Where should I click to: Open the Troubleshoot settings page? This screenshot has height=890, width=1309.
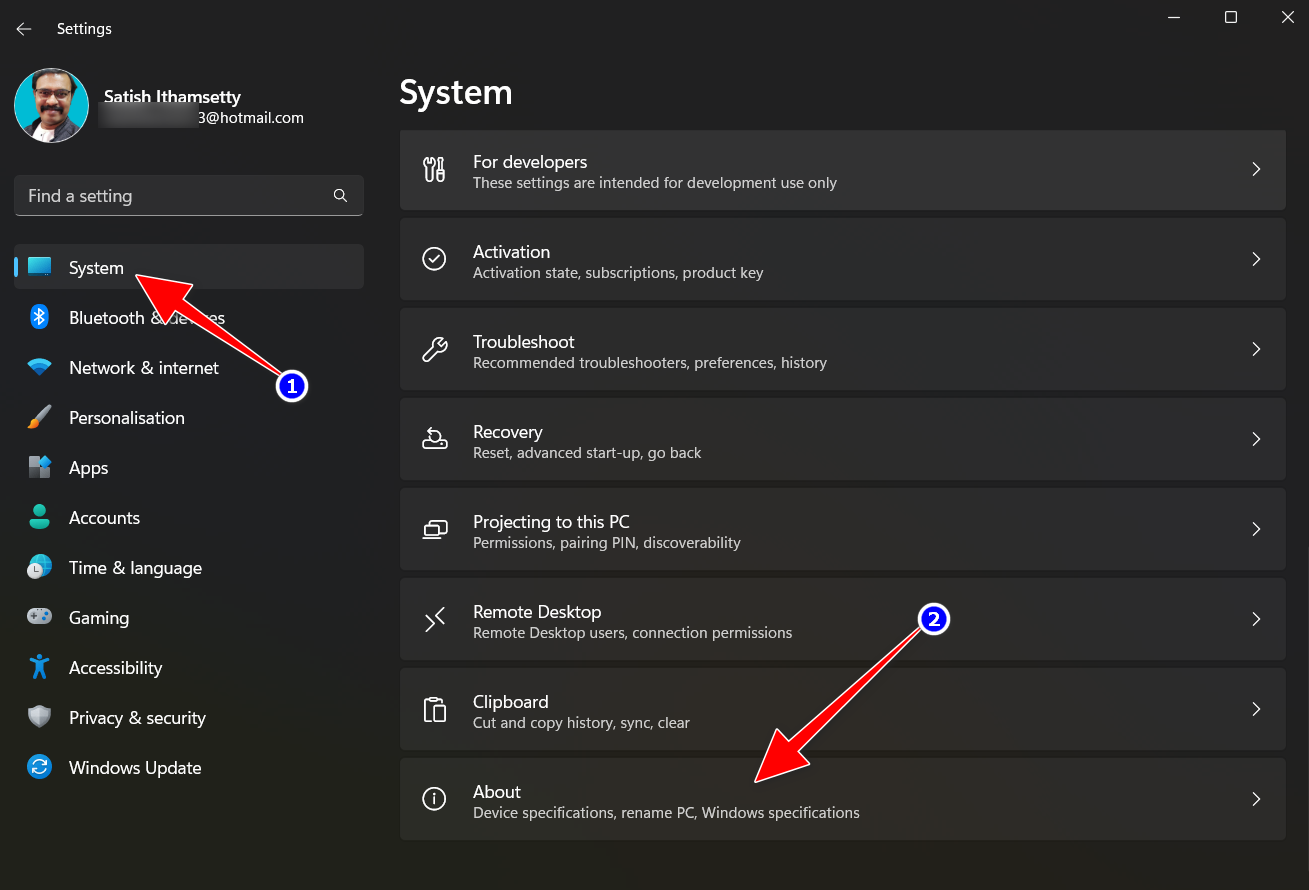(843, 349)
